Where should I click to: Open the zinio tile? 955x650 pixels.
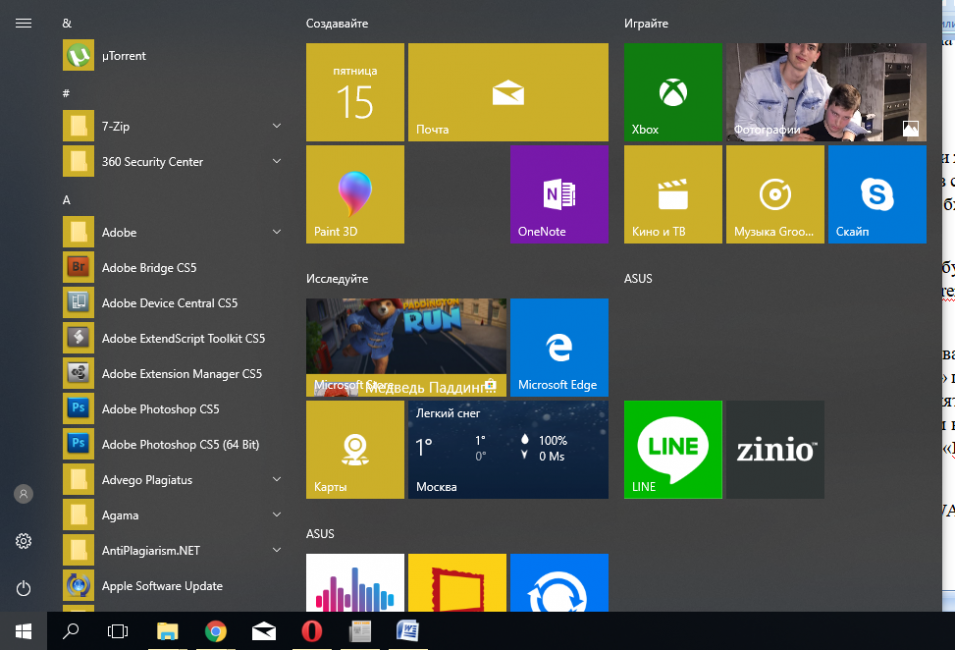[x=775, y=450]
